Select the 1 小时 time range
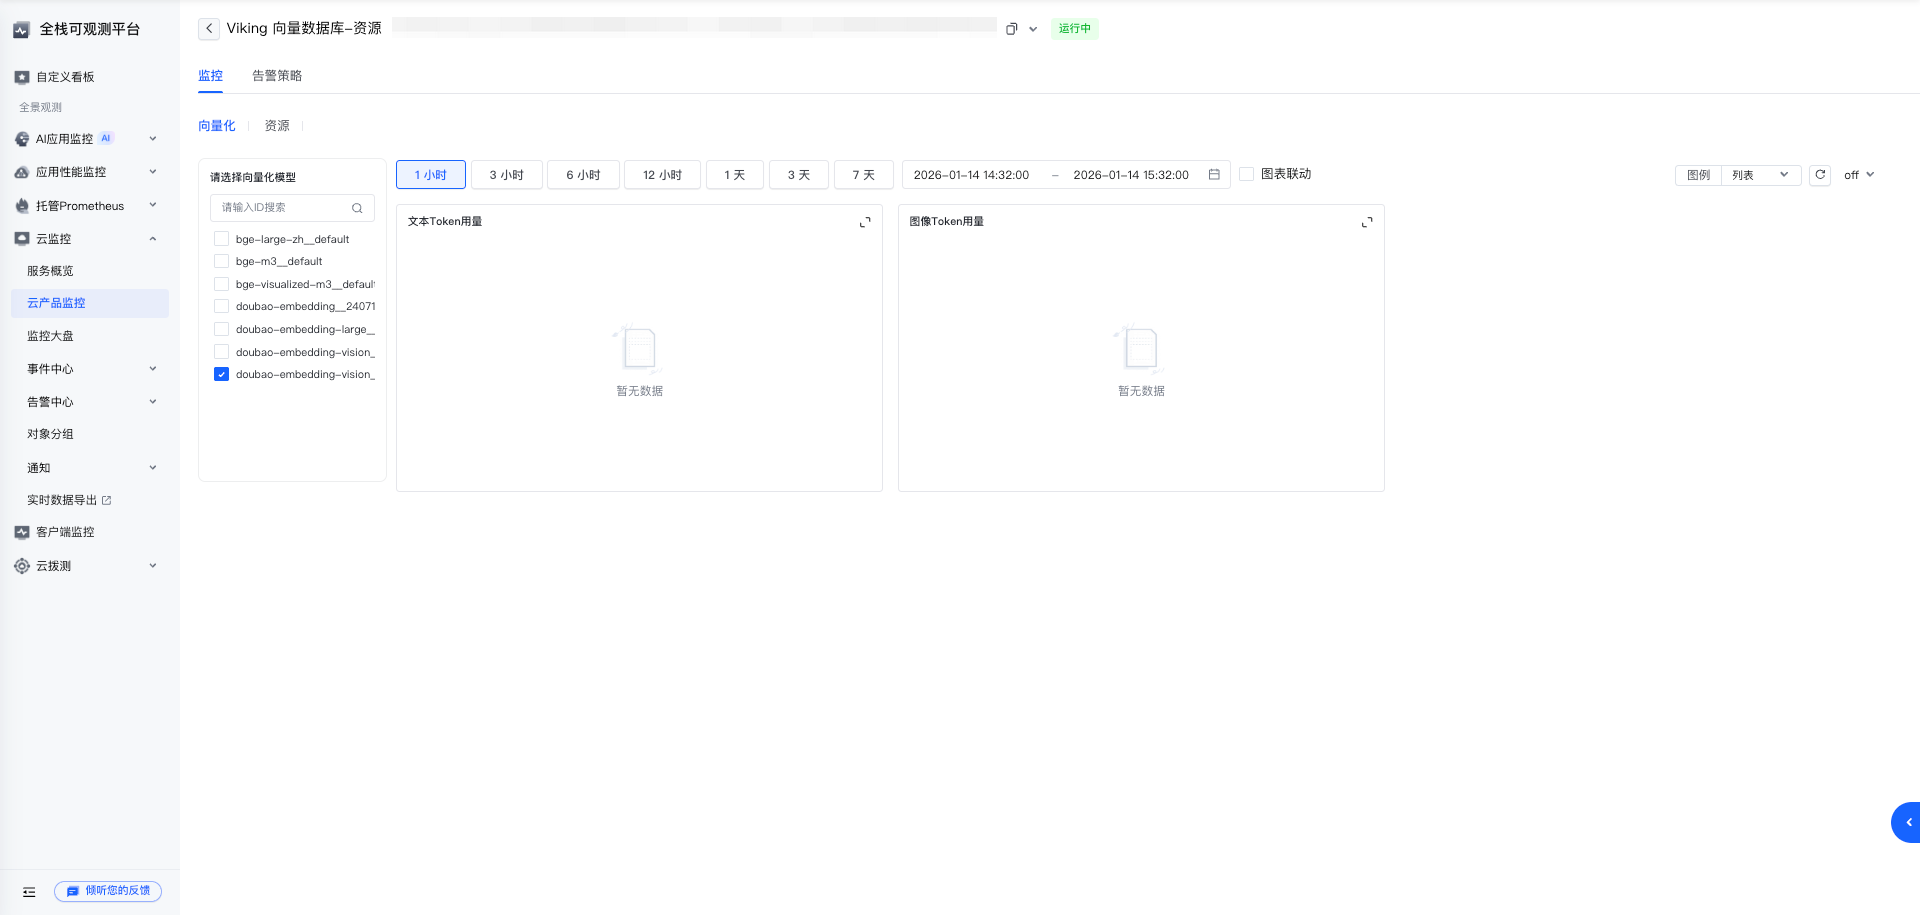 pyautogui.click(x=431, y=175)
